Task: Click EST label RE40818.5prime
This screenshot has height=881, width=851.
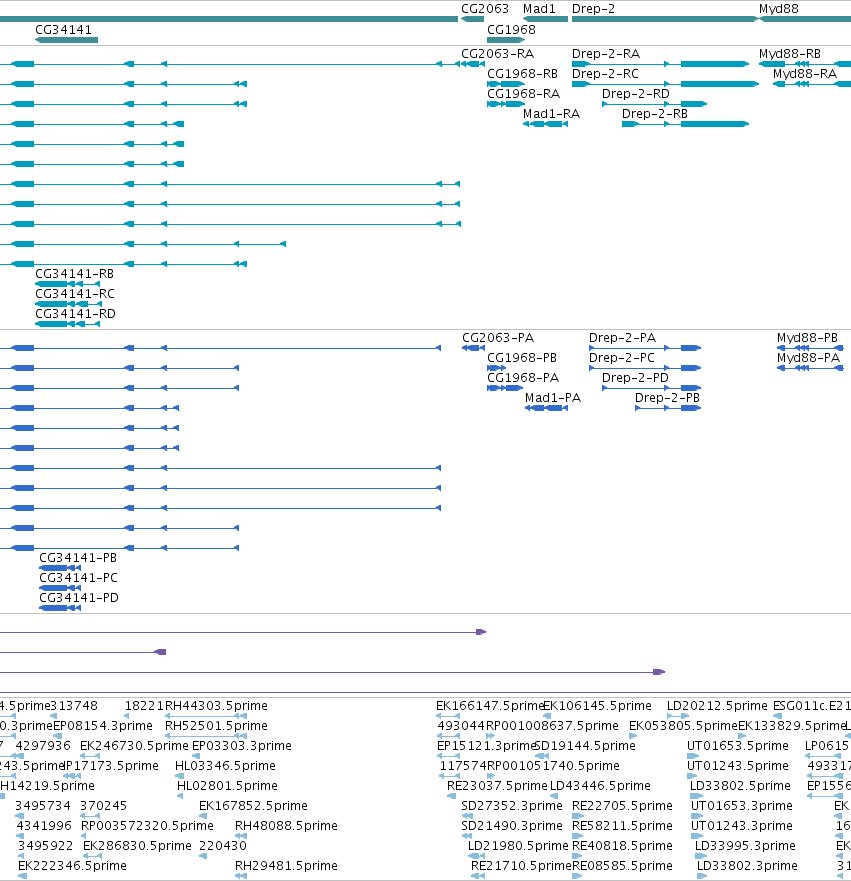Action: pyautogui.click(x=622, y=846)
